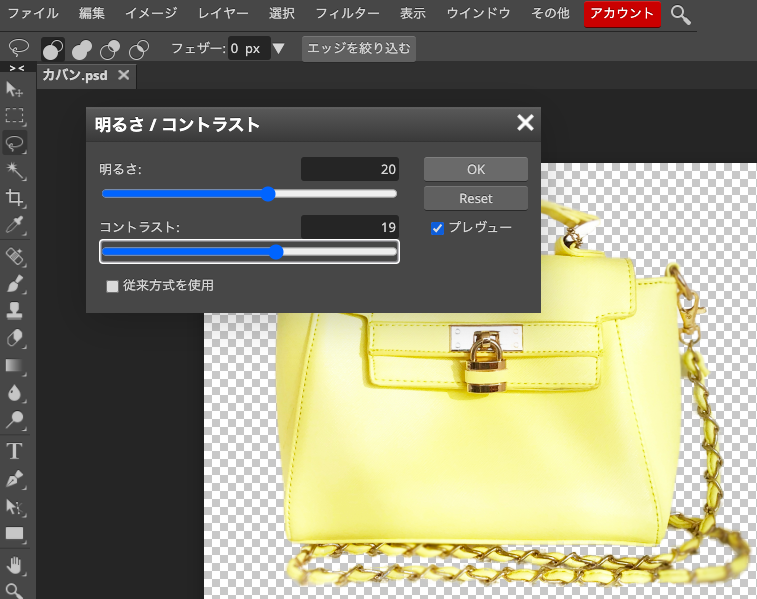Open the 選択 menu
Image resolution: width=757 pixels, height=599 pixels.
282,14
